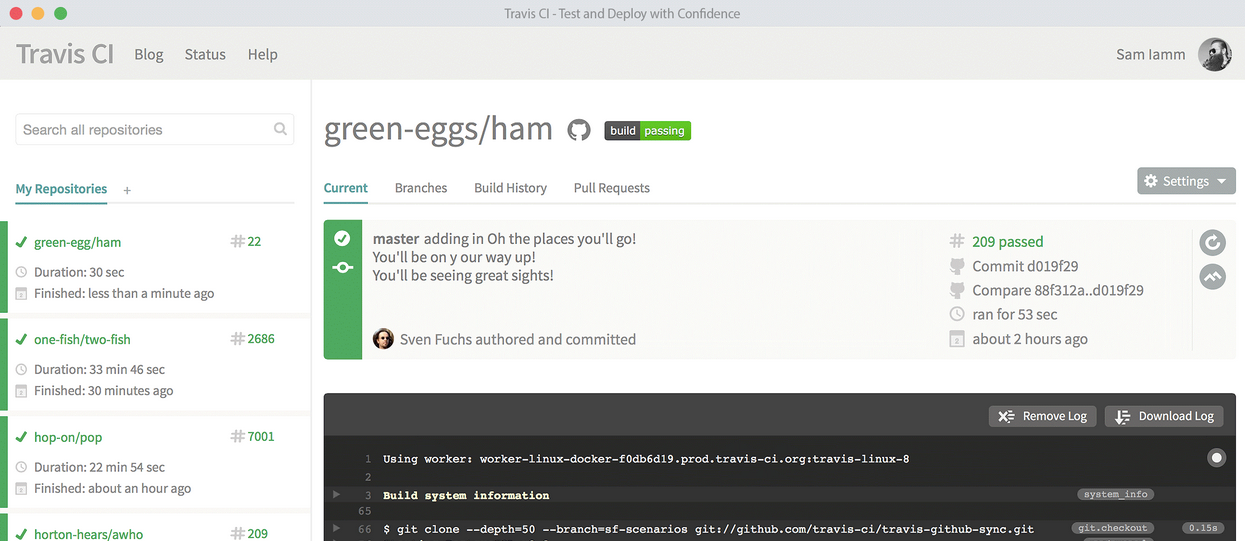
Task: Click the build passing badge
Action: click(647, 131)
